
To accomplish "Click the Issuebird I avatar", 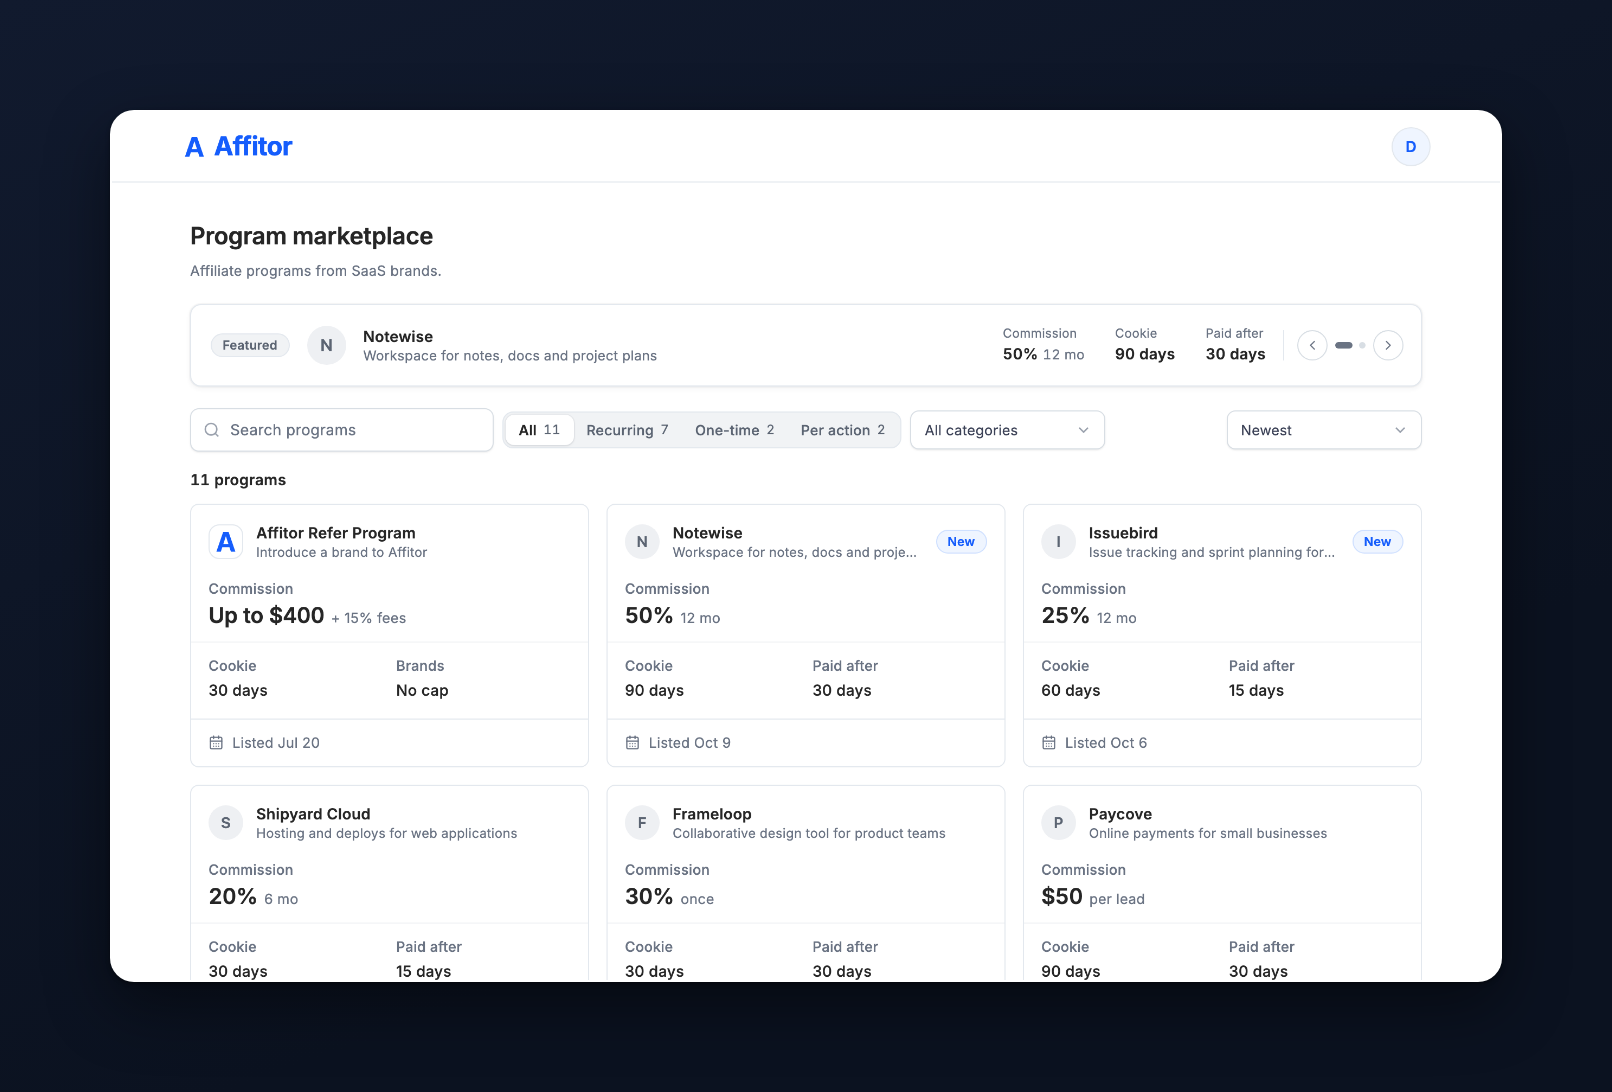I will tap(1058, 542).
